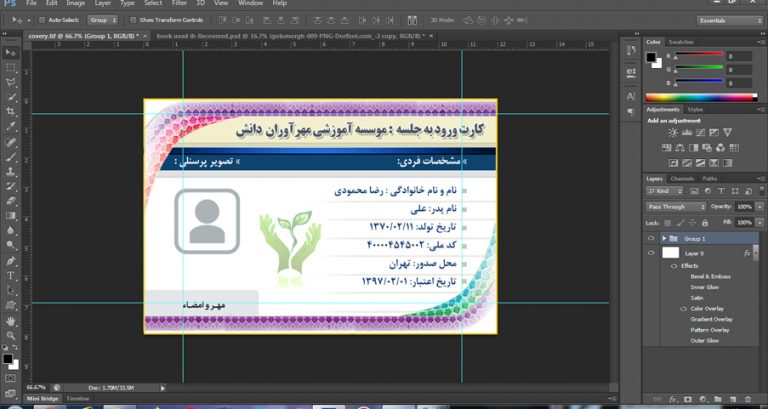Open the Essentials workspace dropdown
768x409 pixels.
(730, 21)
